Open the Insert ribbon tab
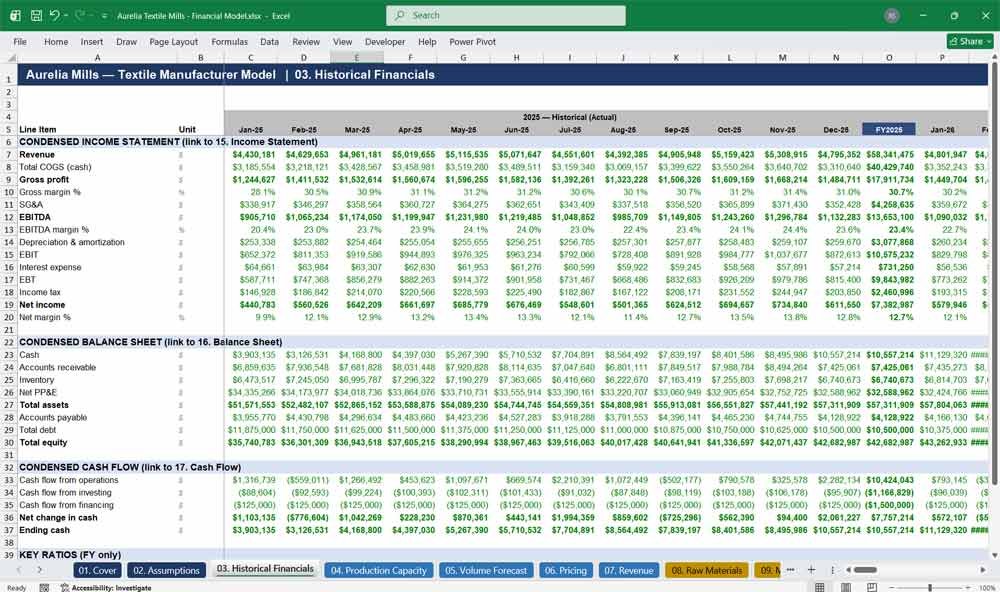The height and width of the screenshot is (592, 1000). coord(92,41)
